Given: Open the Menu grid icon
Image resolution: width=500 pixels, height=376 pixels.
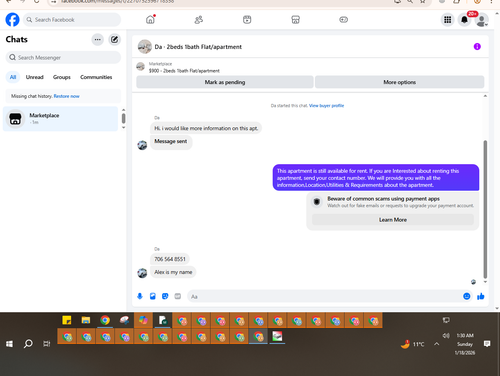Looking at the screenshot, I should (x=447, y=20).
